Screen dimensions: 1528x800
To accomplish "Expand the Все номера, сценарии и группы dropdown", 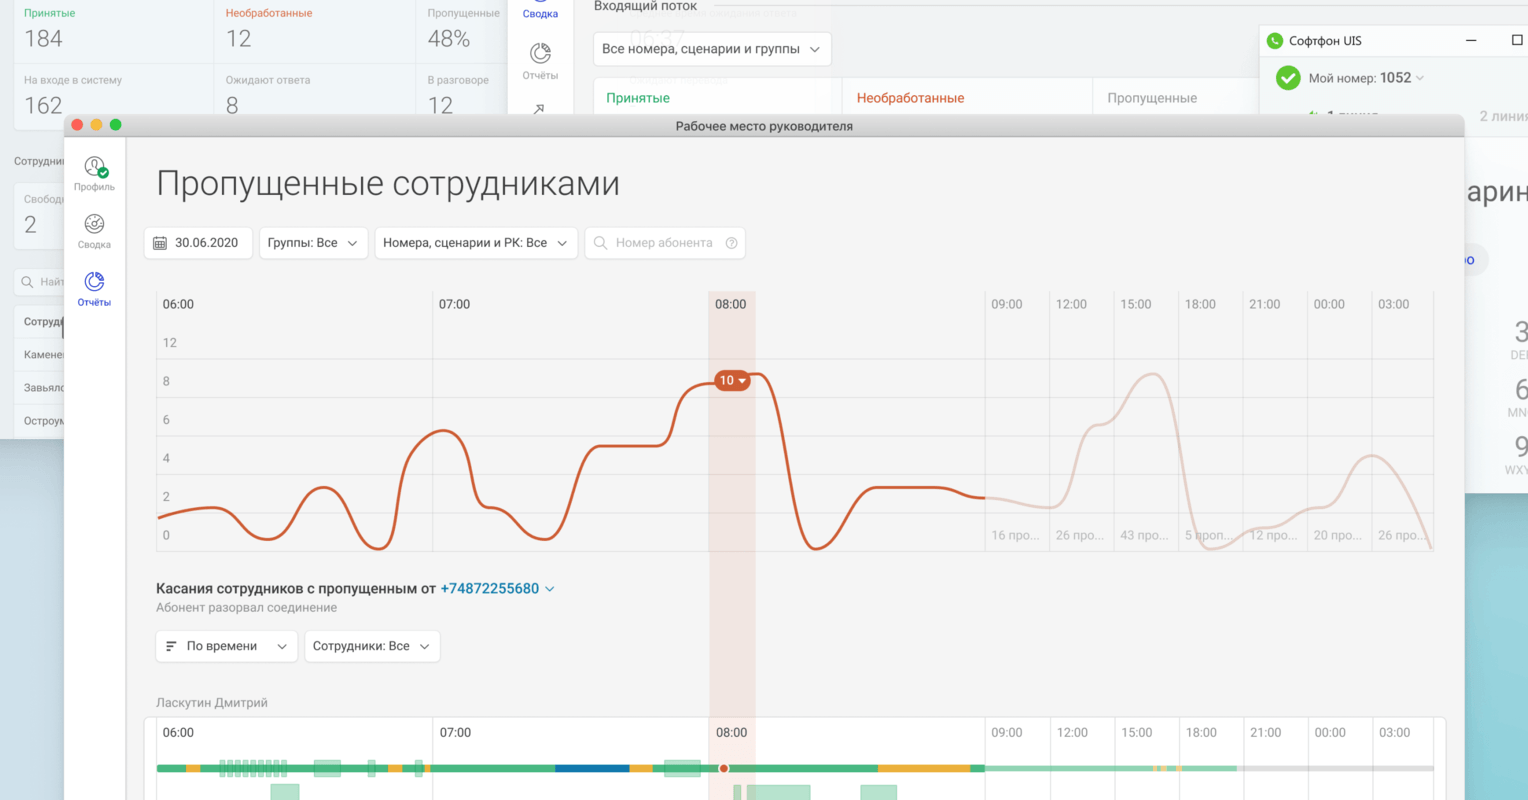I will (x=712, y=49).
